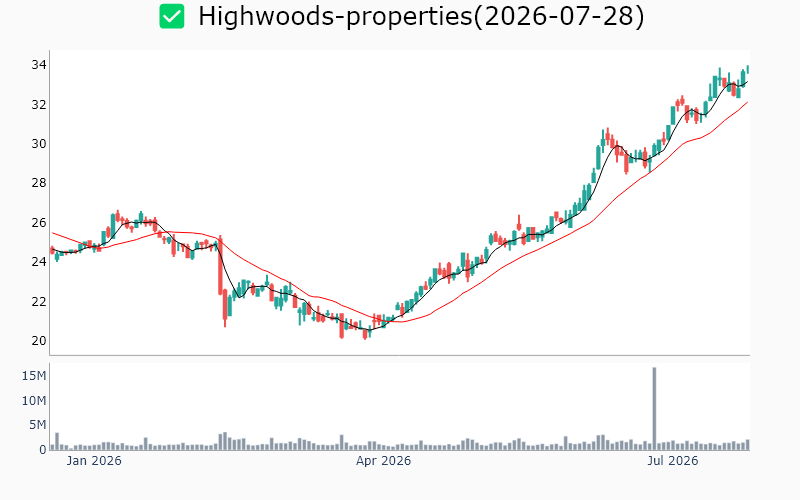Click the 0 volume axis label

(x=43, y=449)
